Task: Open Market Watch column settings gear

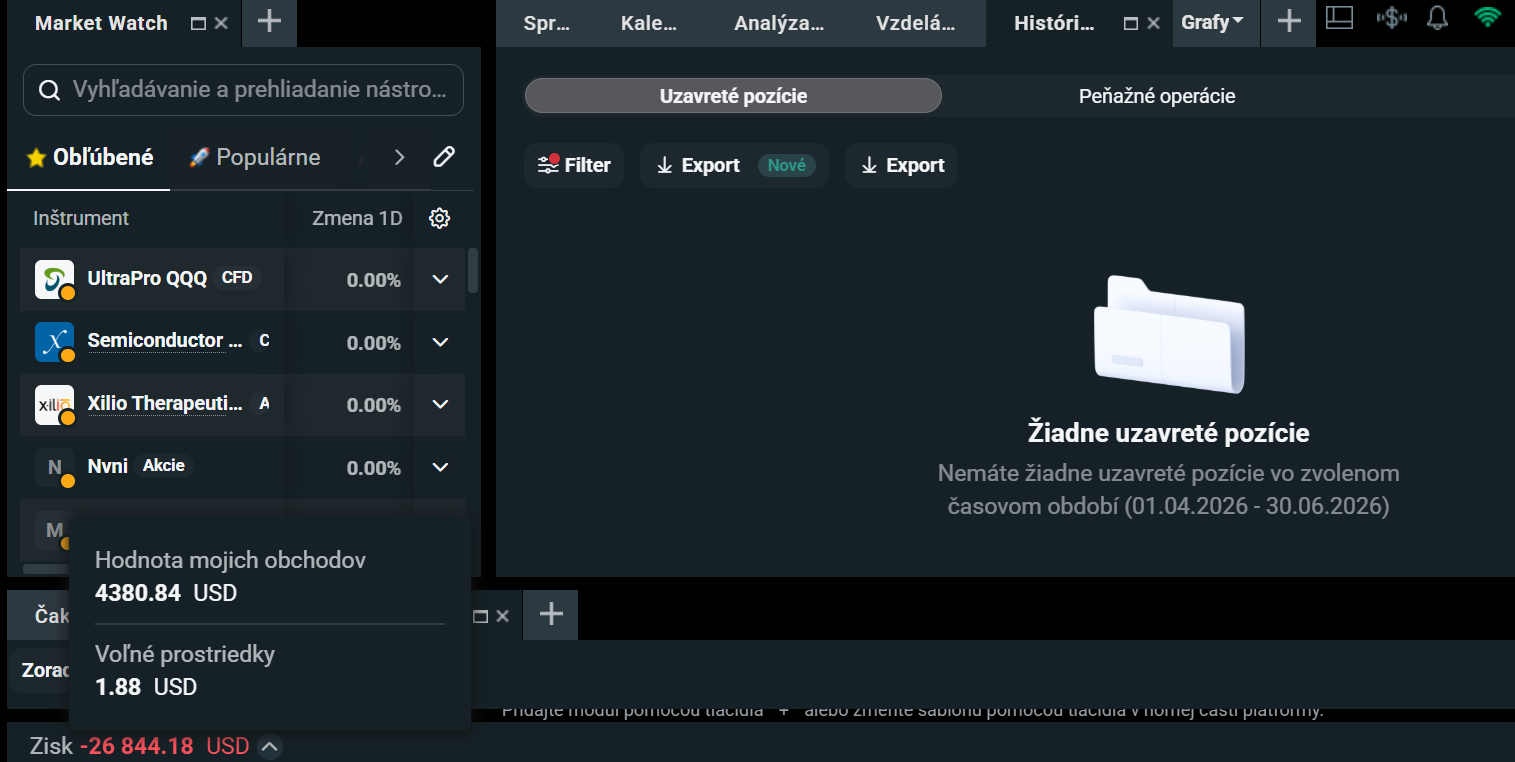Action: pos(439,218)
